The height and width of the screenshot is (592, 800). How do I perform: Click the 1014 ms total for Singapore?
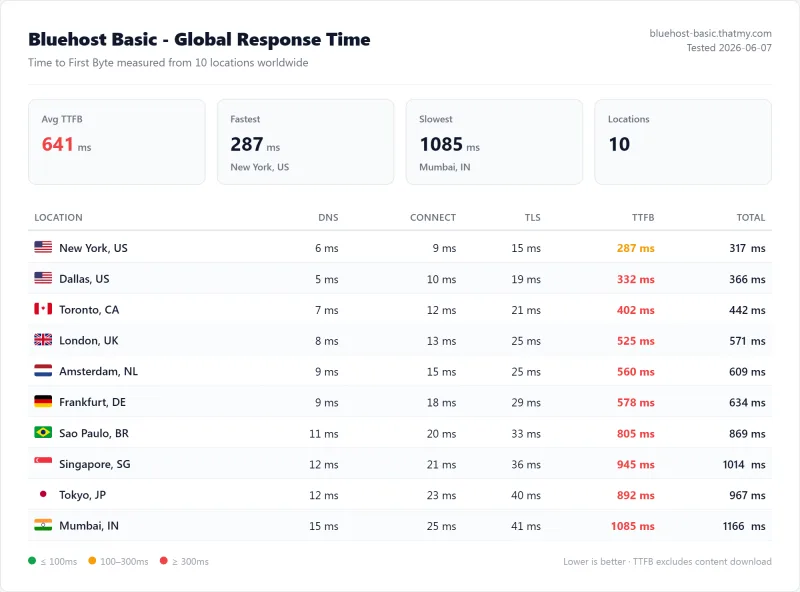[x=744, y=464]
